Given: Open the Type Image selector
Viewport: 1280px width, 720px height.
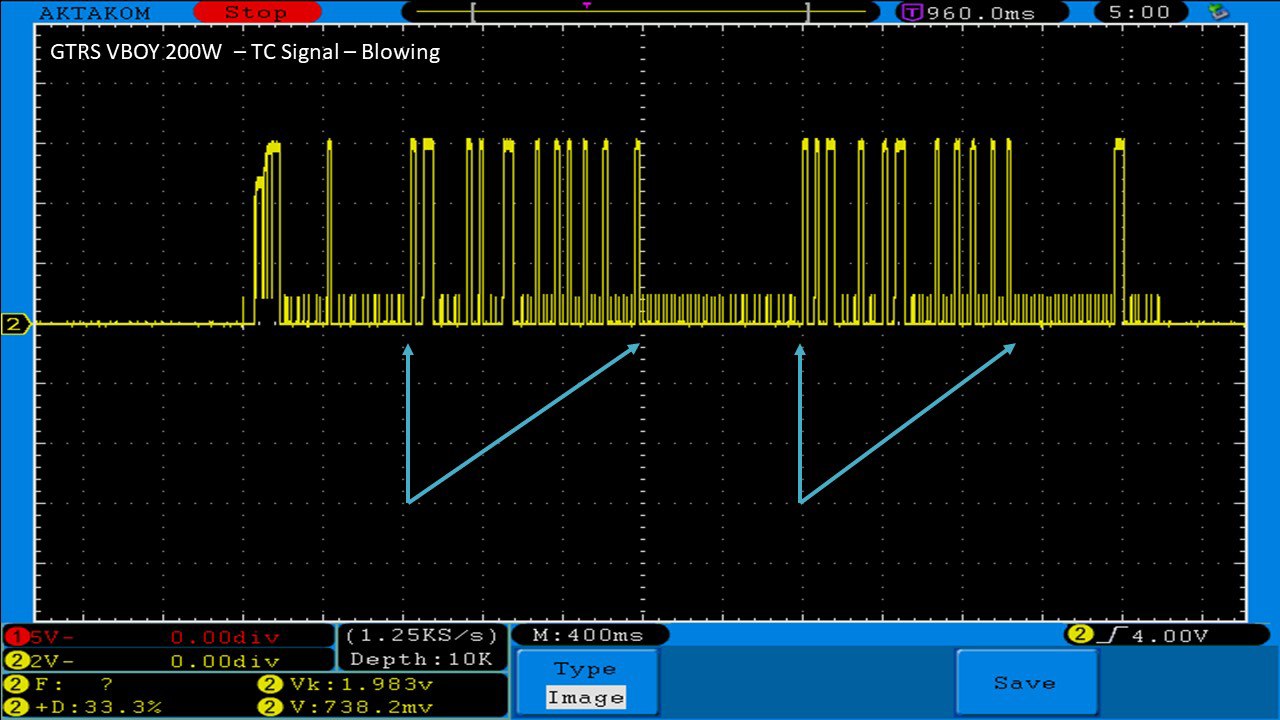Looking at the screenshot, I should [586, 683].
